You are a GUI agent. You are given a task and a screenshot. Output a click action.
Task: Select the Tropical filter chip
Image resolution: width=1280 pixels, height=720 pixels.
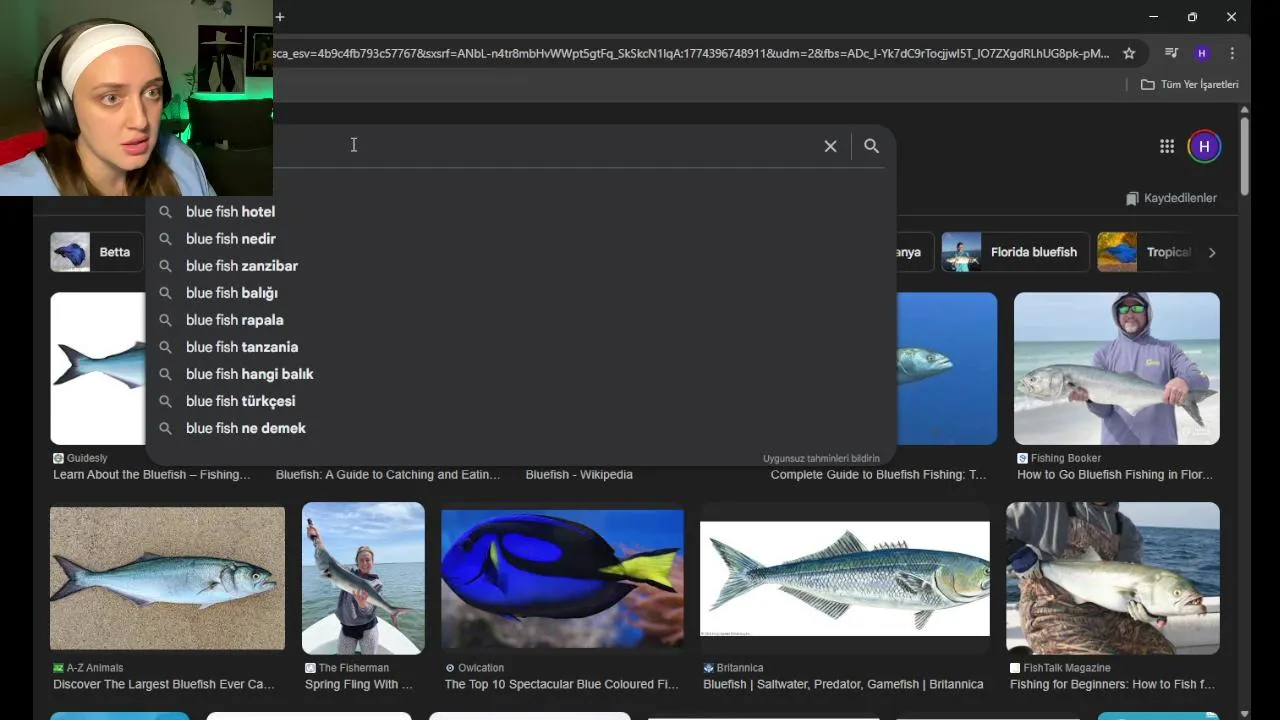[1146, 252]
